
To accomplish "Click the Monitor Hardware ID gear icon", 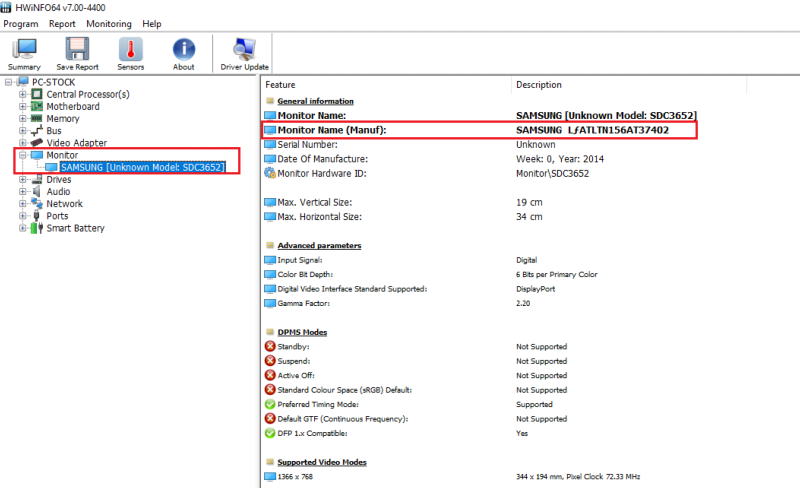I will coord(270,173).
